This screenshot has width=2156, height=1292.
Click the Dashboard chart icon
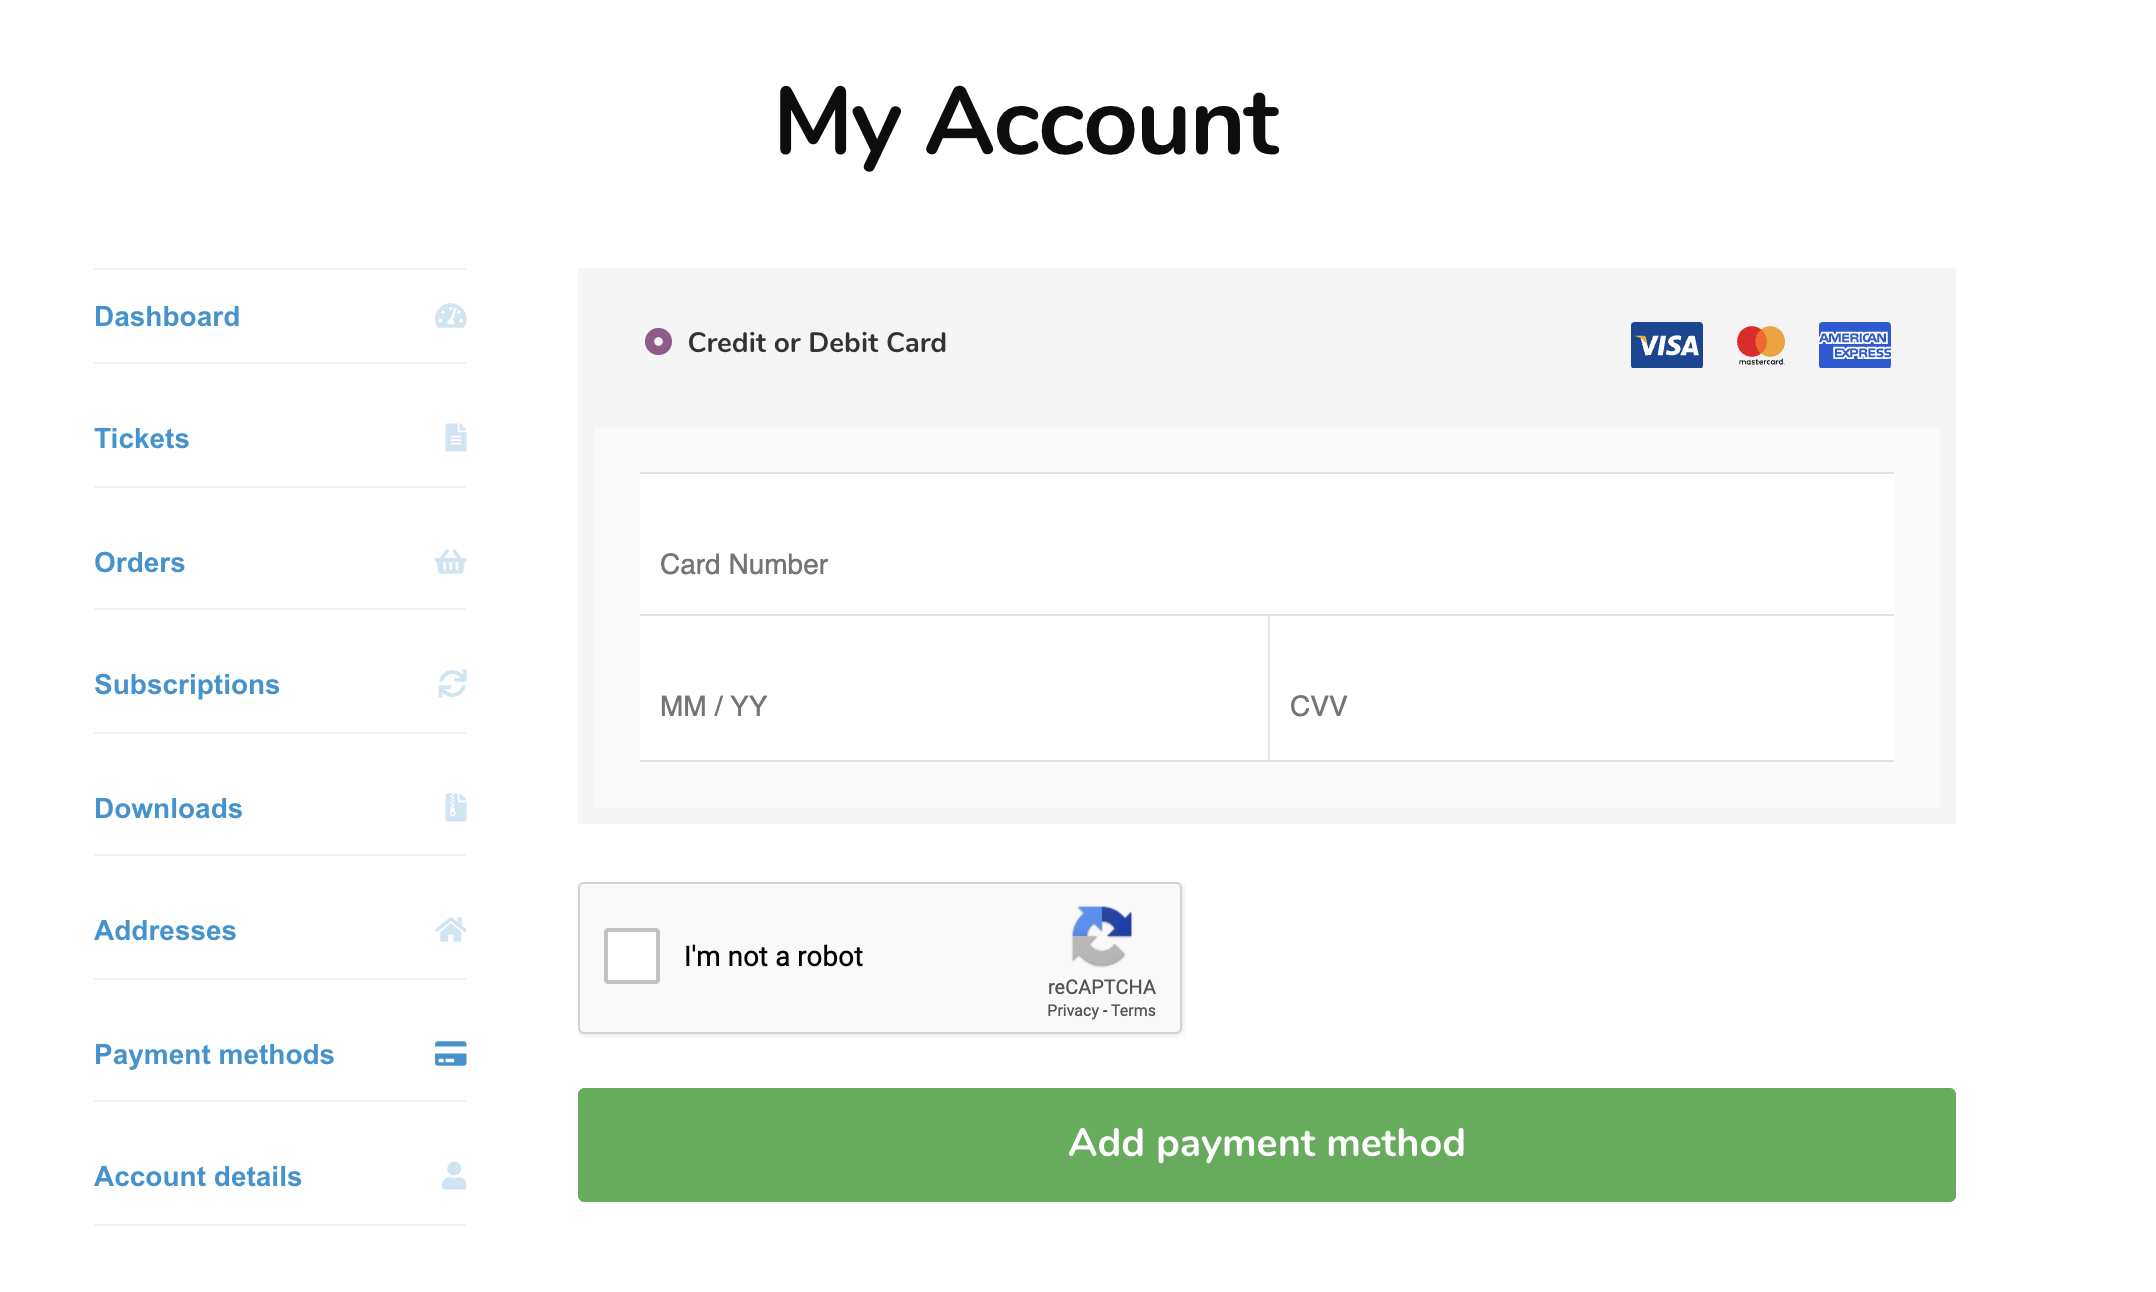click(452, 316)
